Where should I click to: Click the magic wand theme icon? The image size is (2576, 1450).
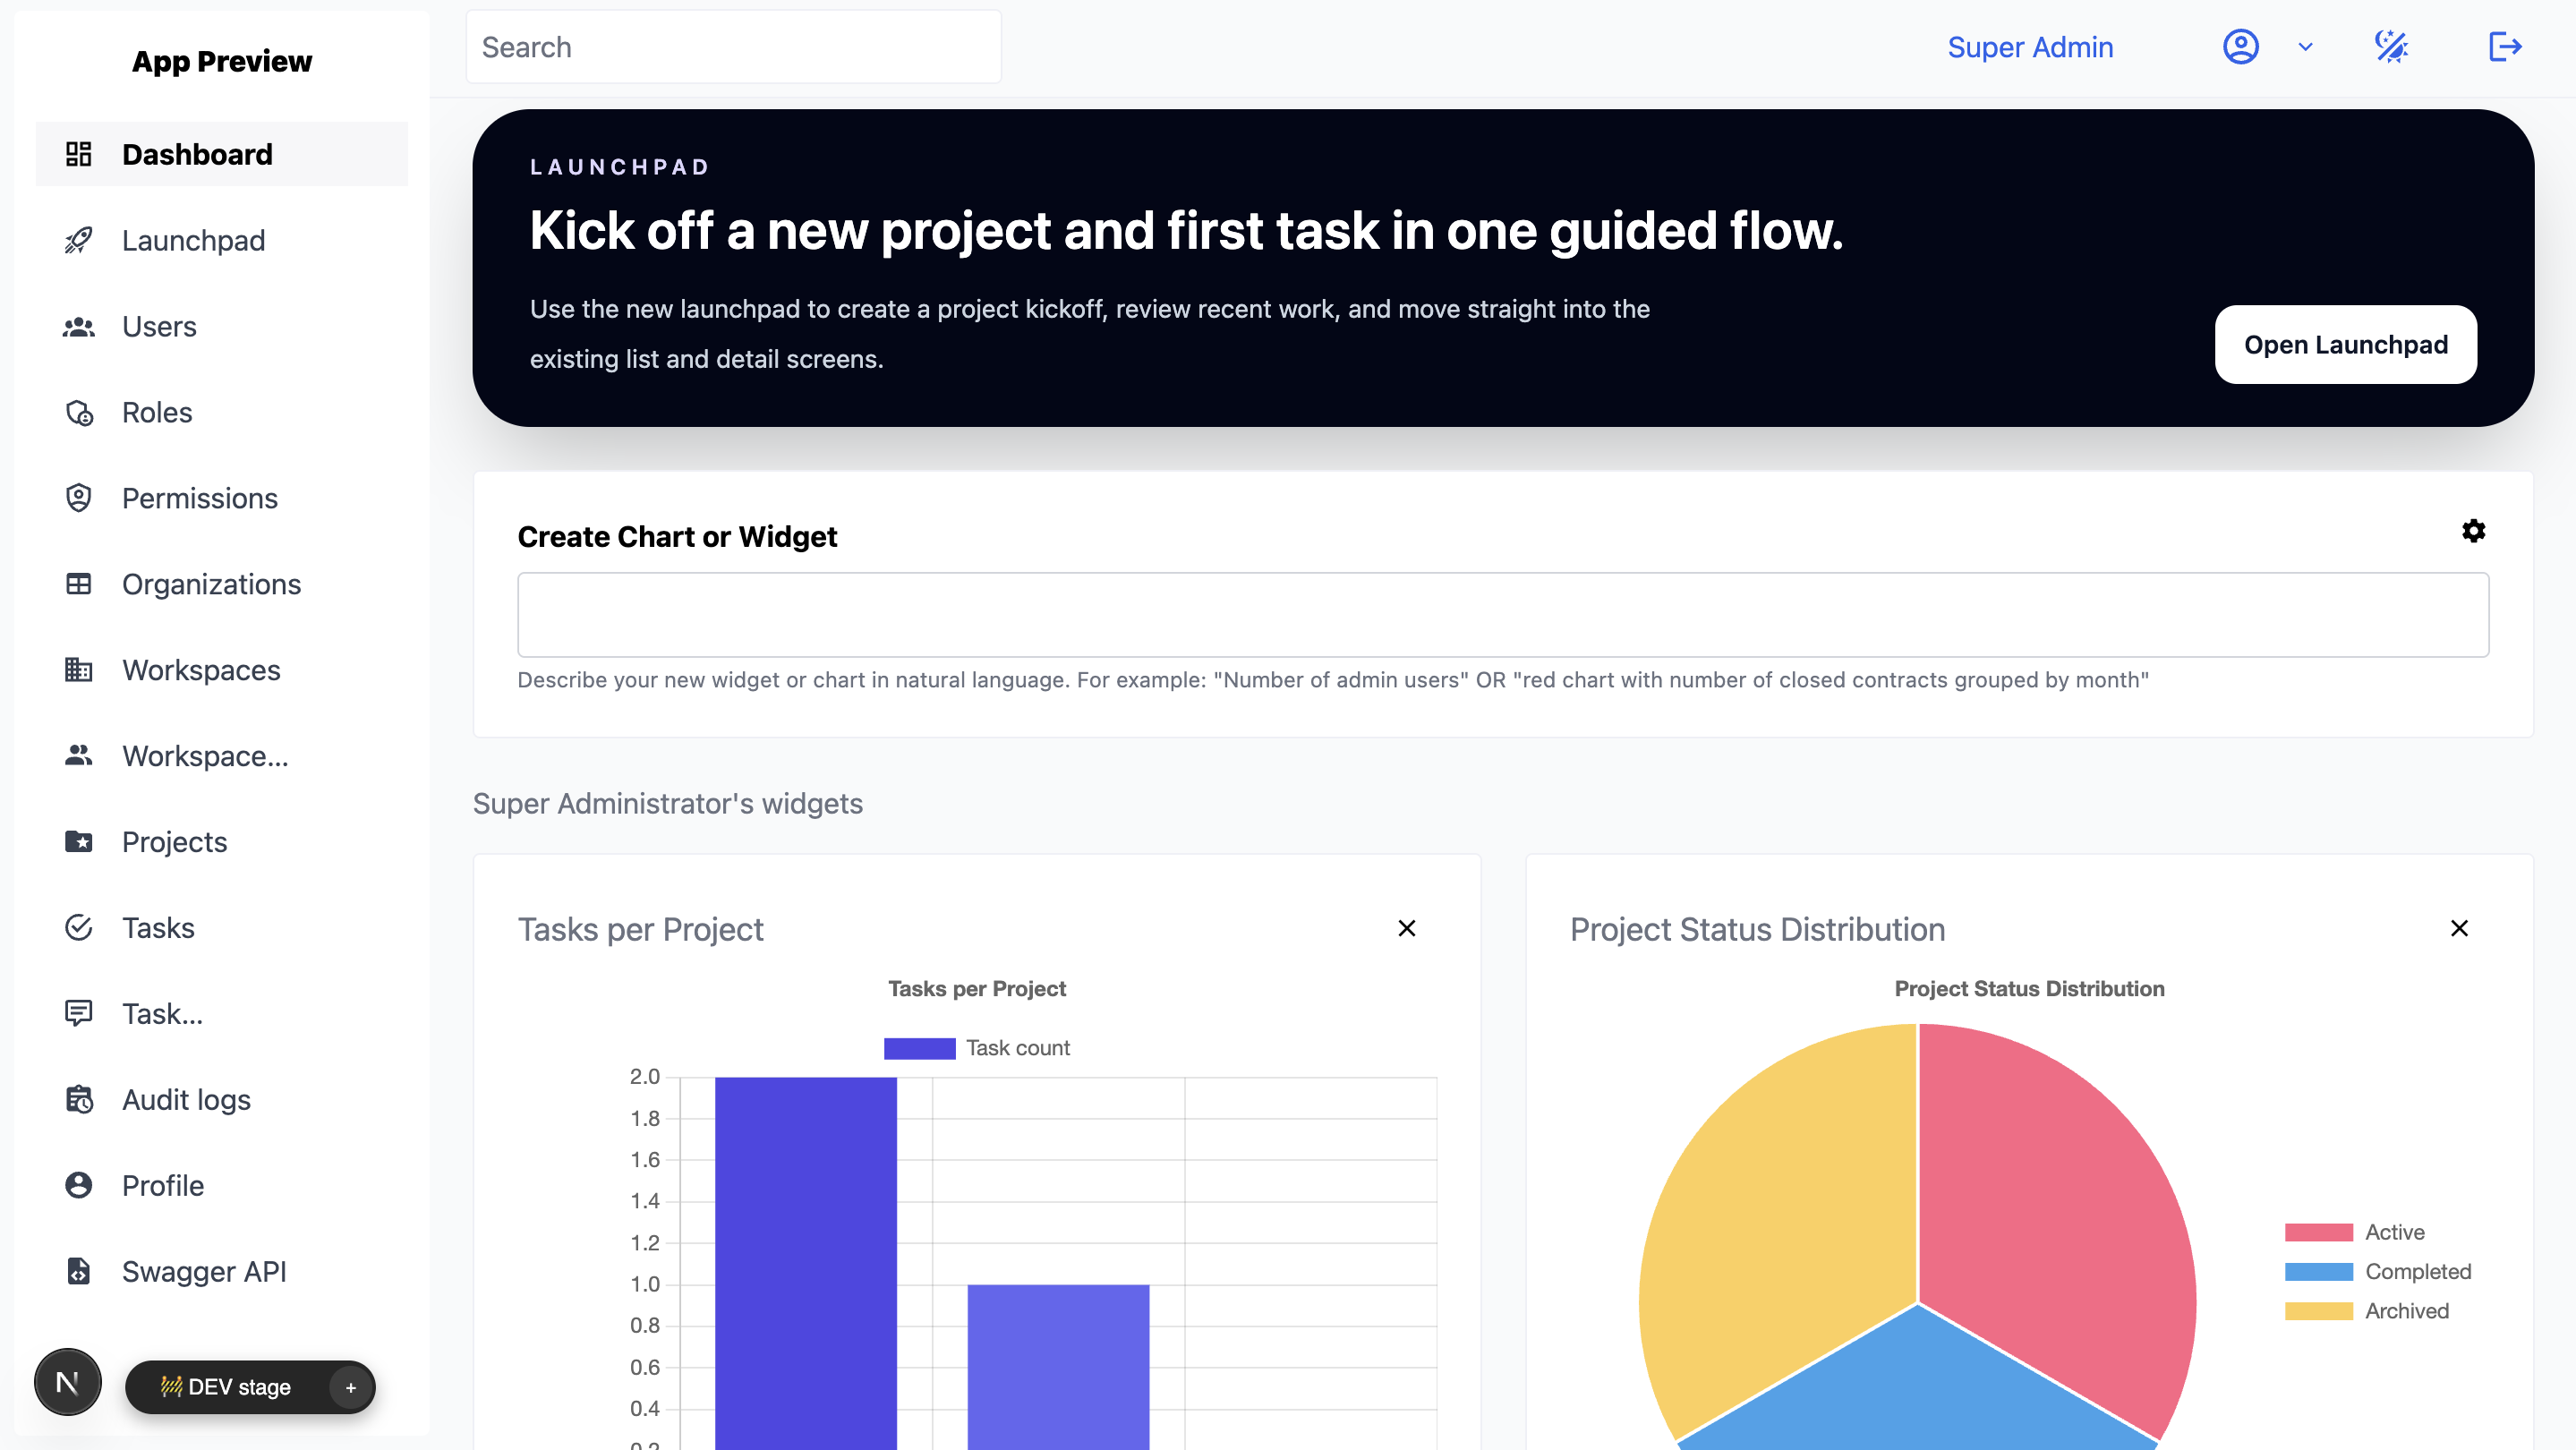[2391, 47]
